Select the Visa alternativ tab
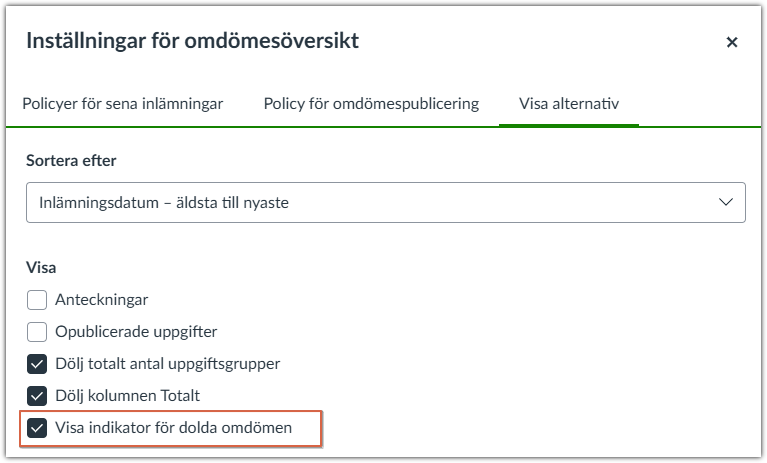767x463 pixels. pyautogui.click(x=568, y=103)
